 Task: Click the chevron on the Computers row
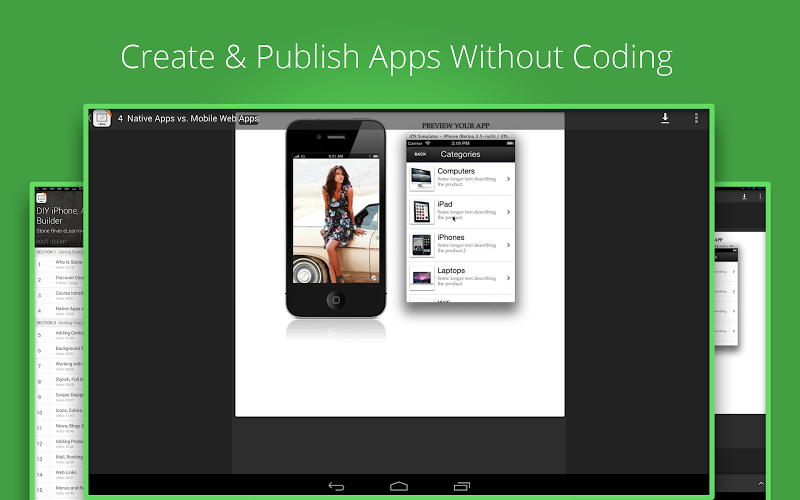pos(508,179)
